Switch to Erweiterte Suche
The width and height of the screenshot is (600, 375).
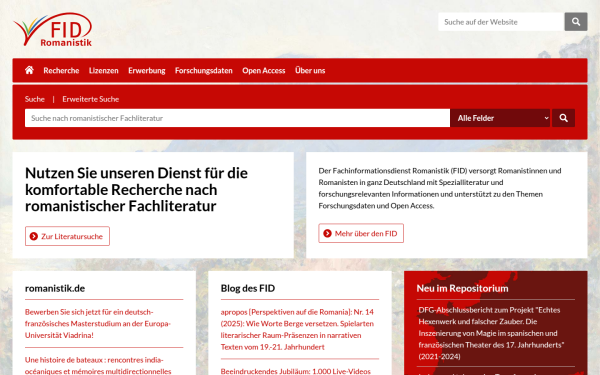tap(91, 99)
